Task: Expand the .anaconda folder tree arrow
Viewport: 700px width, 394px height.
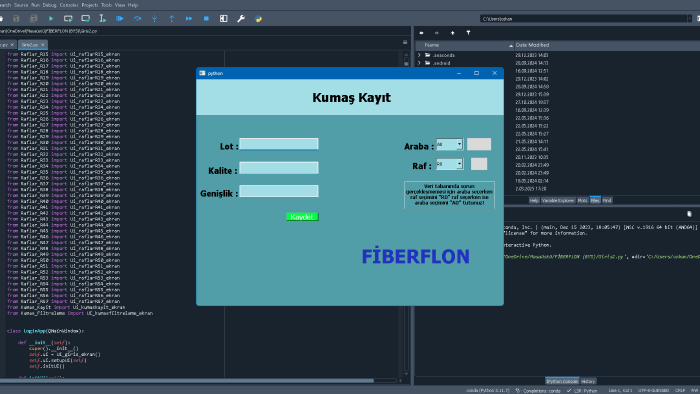Action: point(419,55)
